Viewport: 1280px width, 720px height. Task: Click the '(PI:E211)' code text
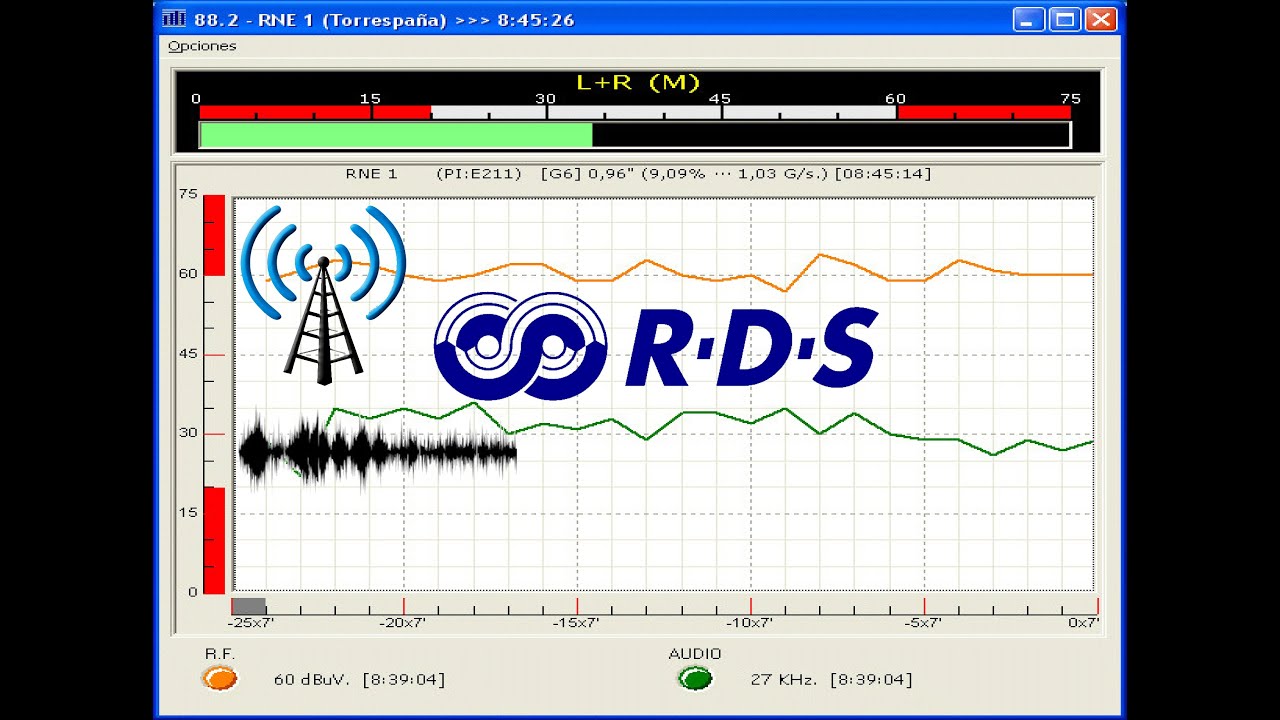(479, 174)
